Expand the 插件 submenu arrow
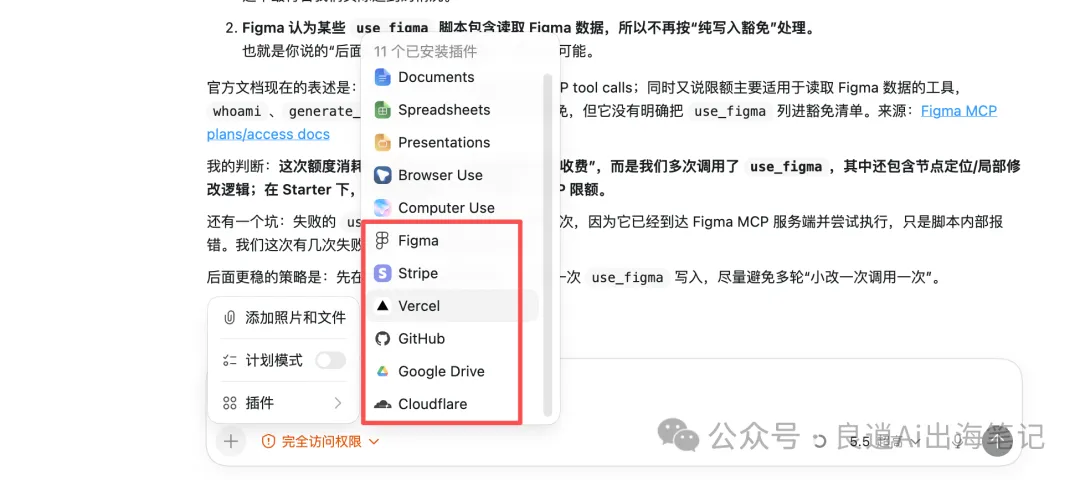1080x480 pixels. point(338,403)
